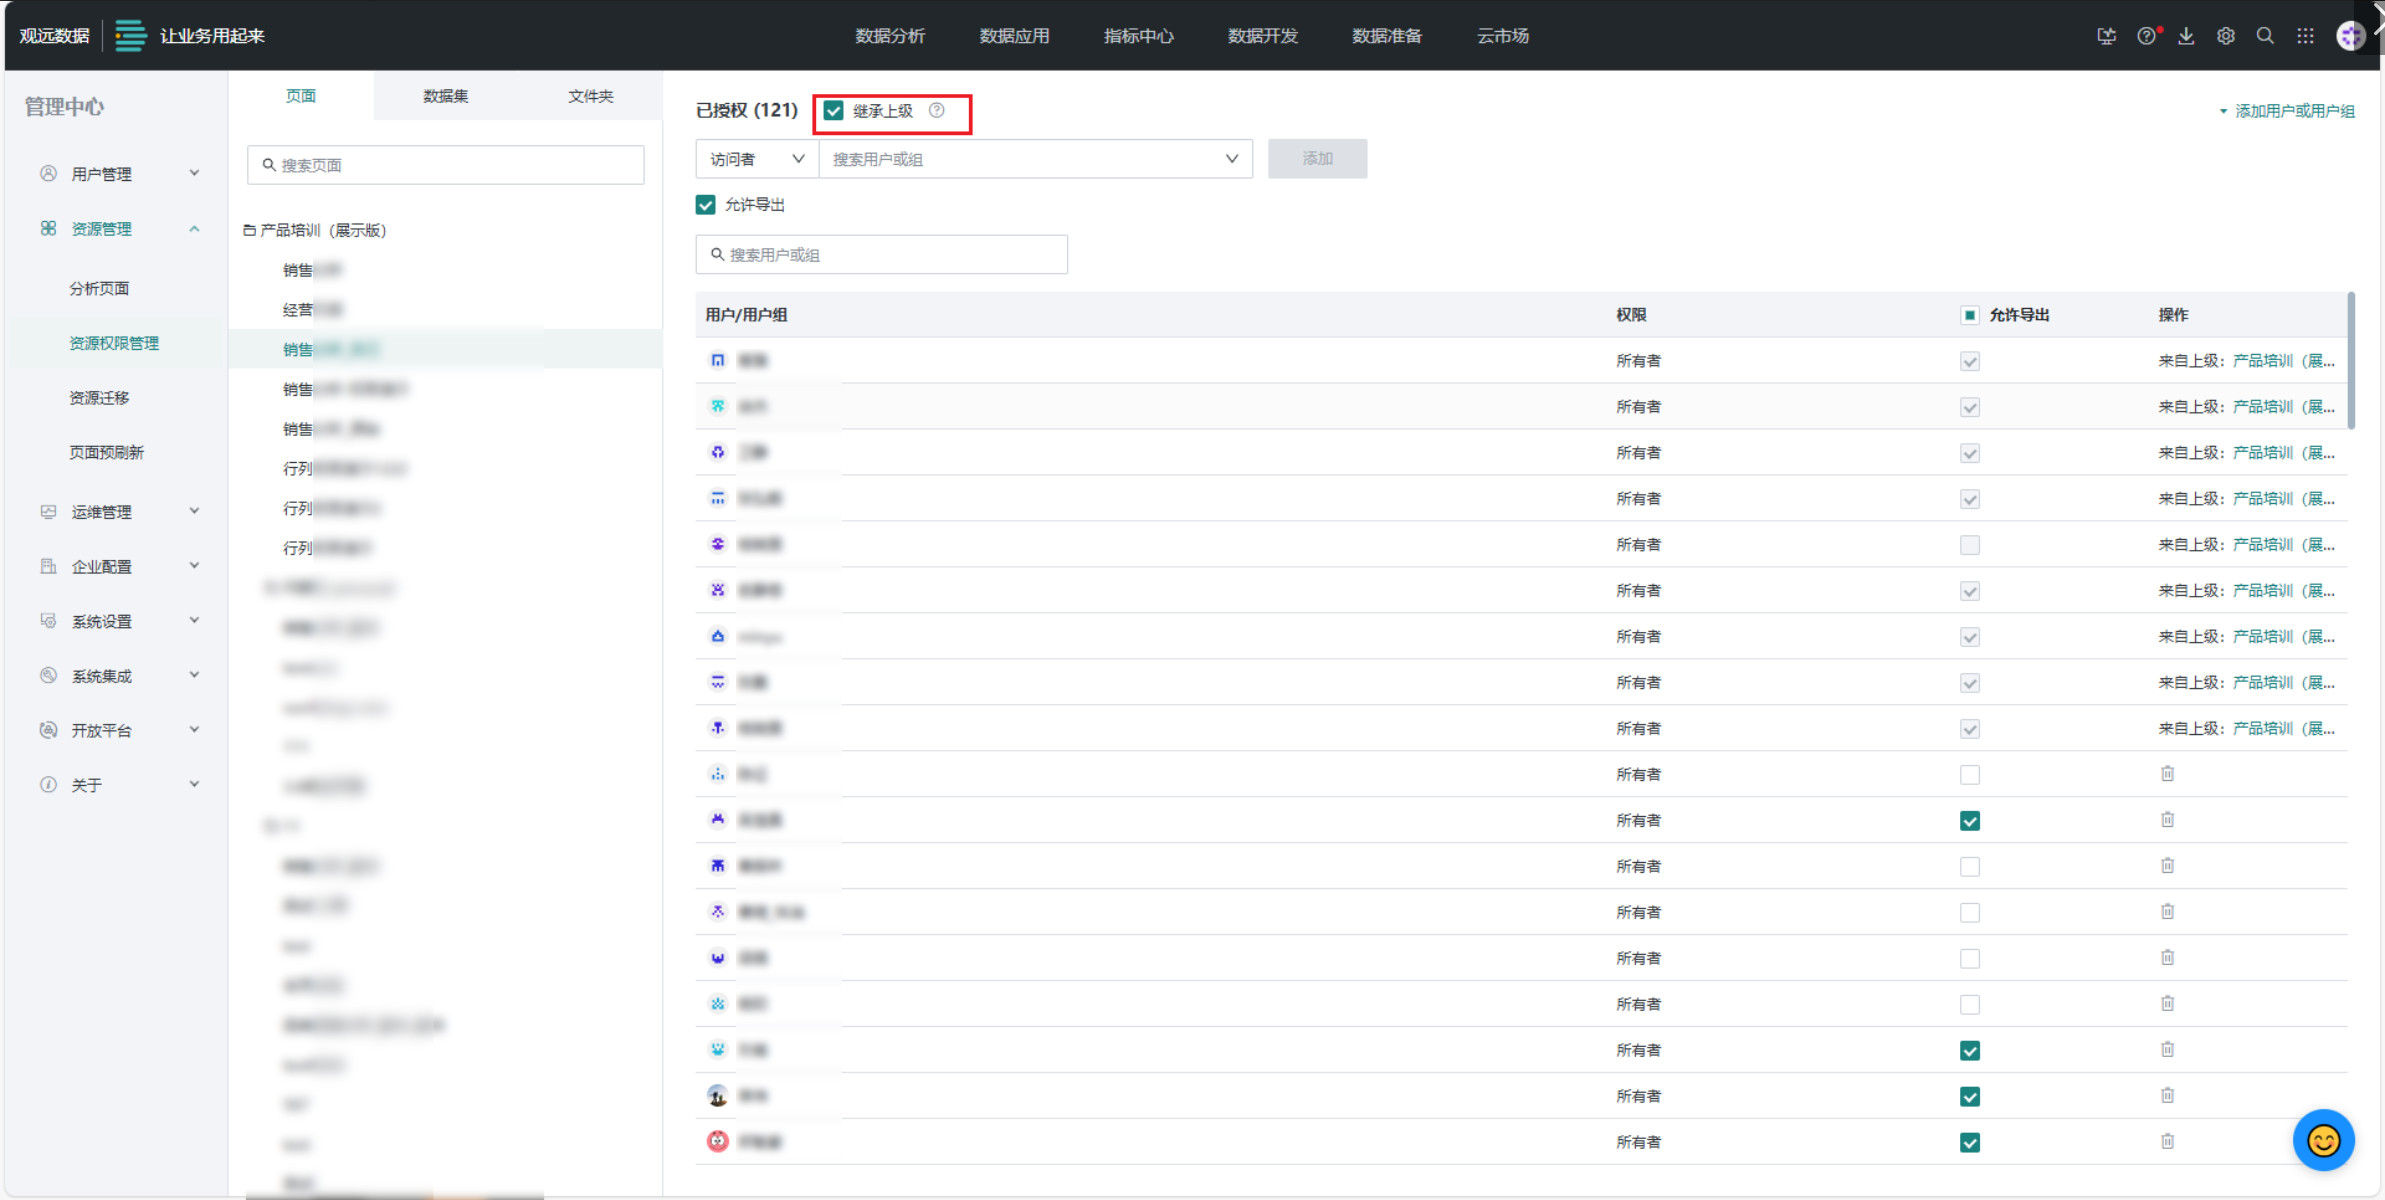Image resolution: width=2385 pixels, height=1200 pixels.
Task: Open the settings gear in header
Action: pyautogui.click(x=2225, y=36)
